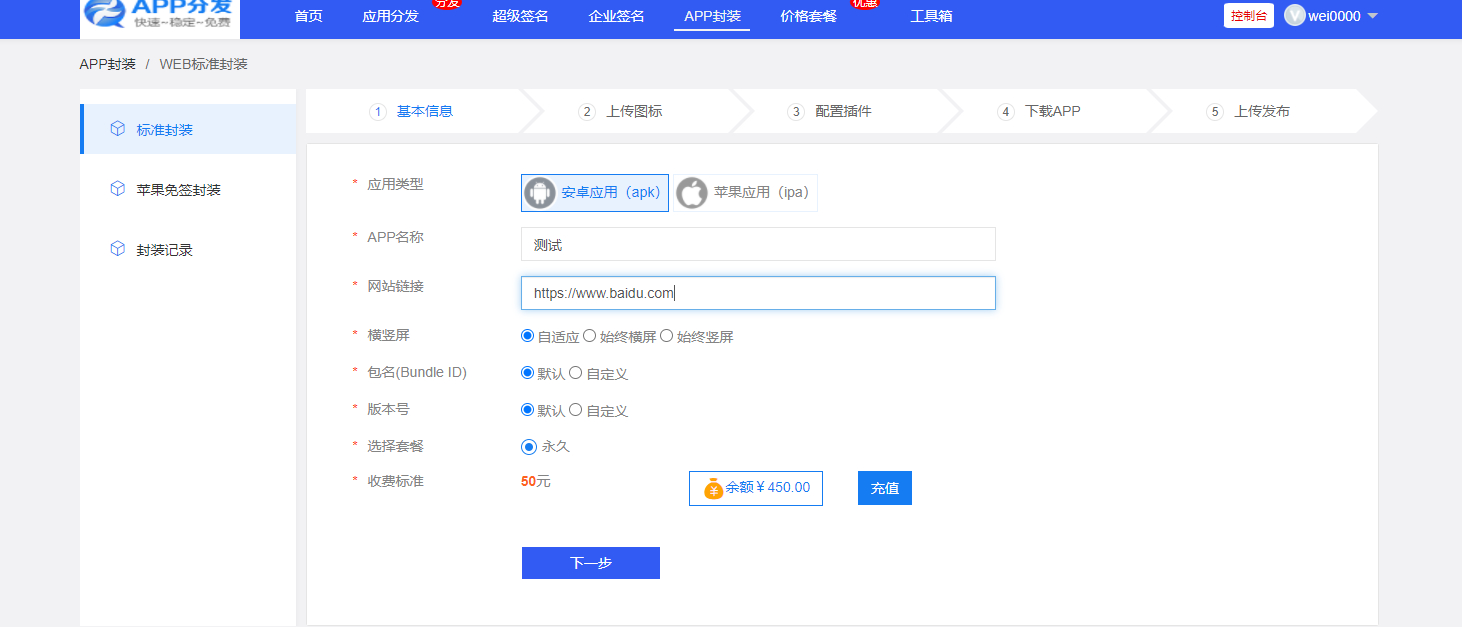The image size is (1462, 627).
Task: Click the cube icon beside 标准封装
Action: [117, 129]
